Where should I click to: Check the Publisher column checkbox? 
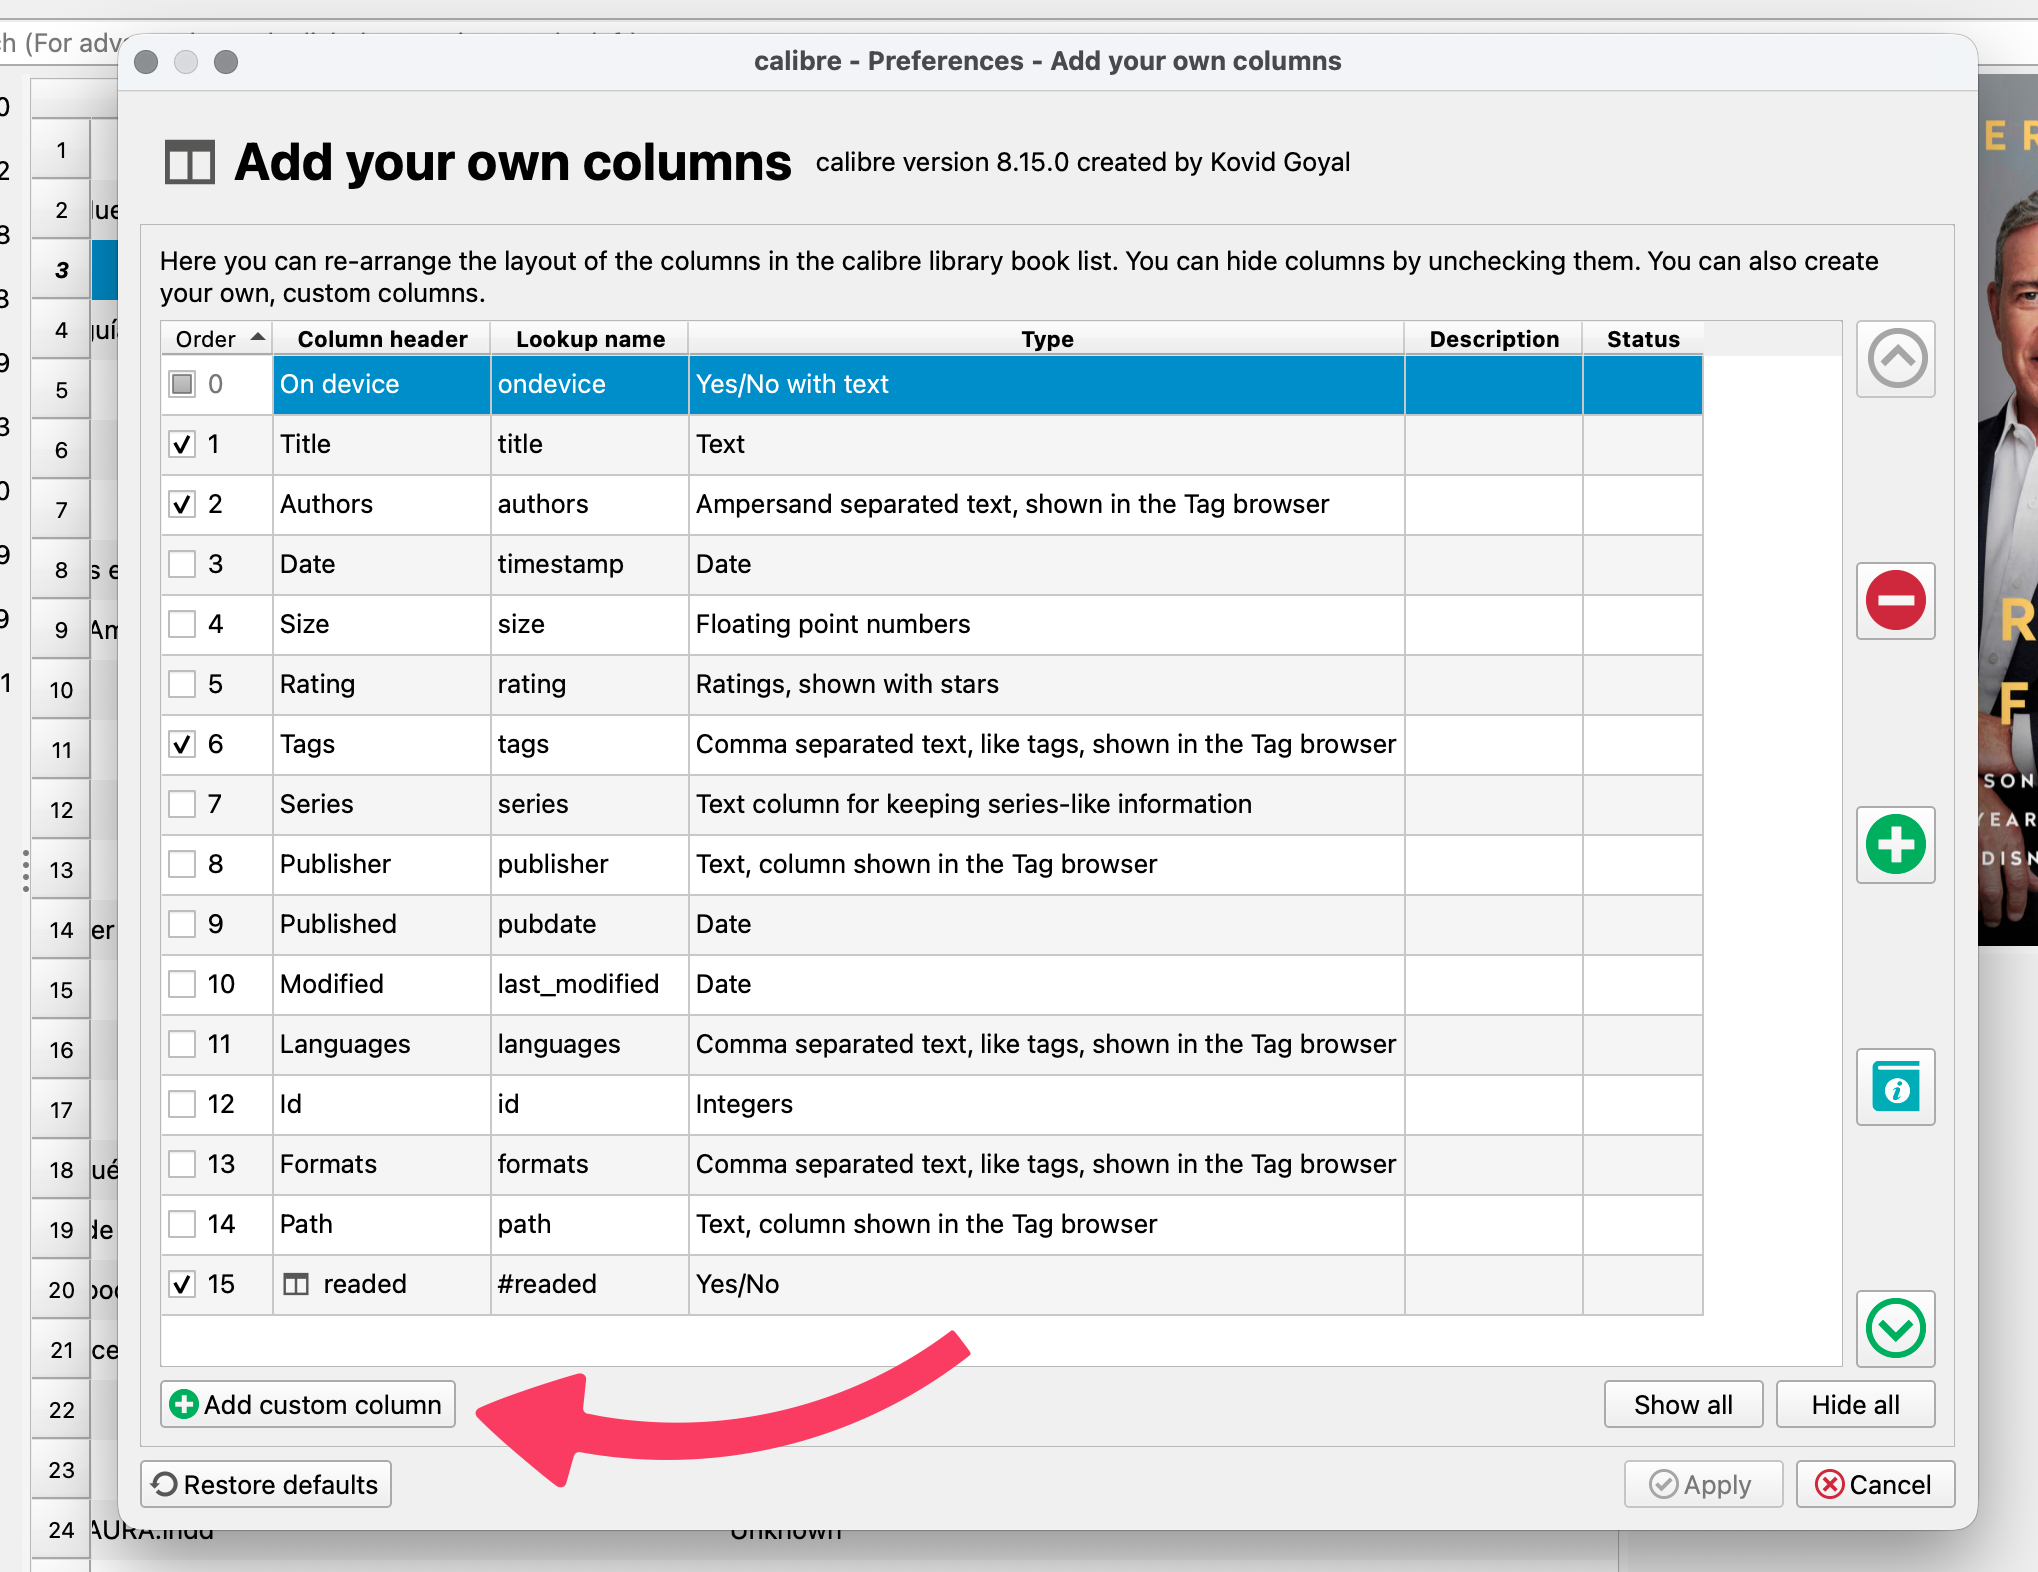pos(182,864)
